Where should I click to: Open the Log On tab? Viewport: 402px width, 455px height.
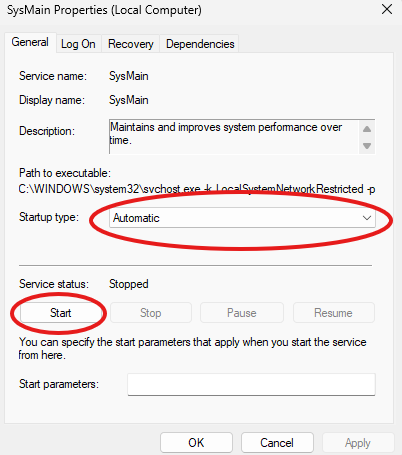[78, 44]
